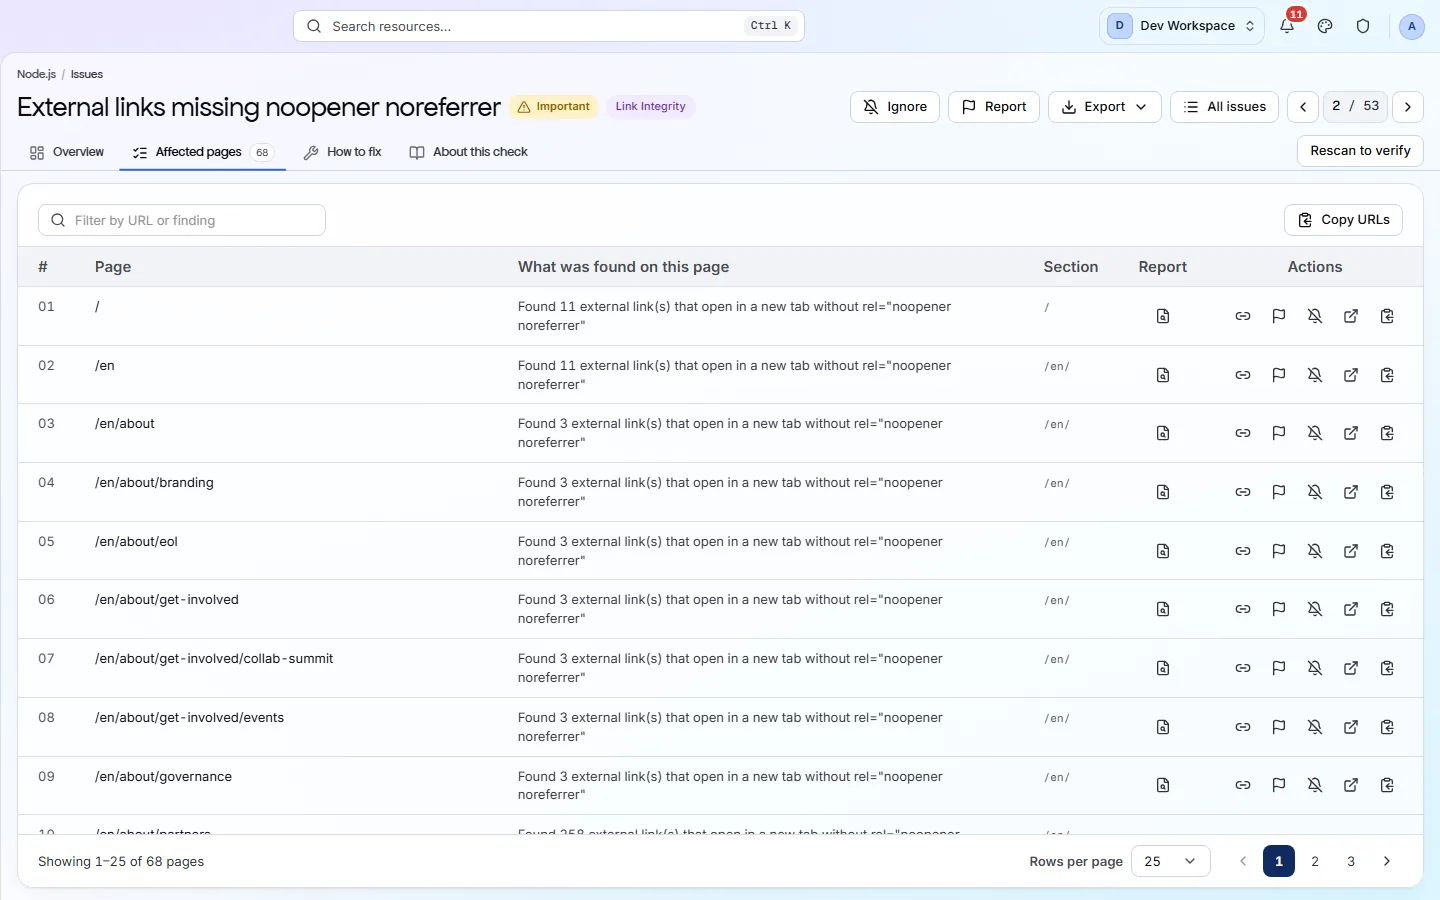
Task: Open the How to fix tab
Action: pyautogui.click(x=342, y=152)
